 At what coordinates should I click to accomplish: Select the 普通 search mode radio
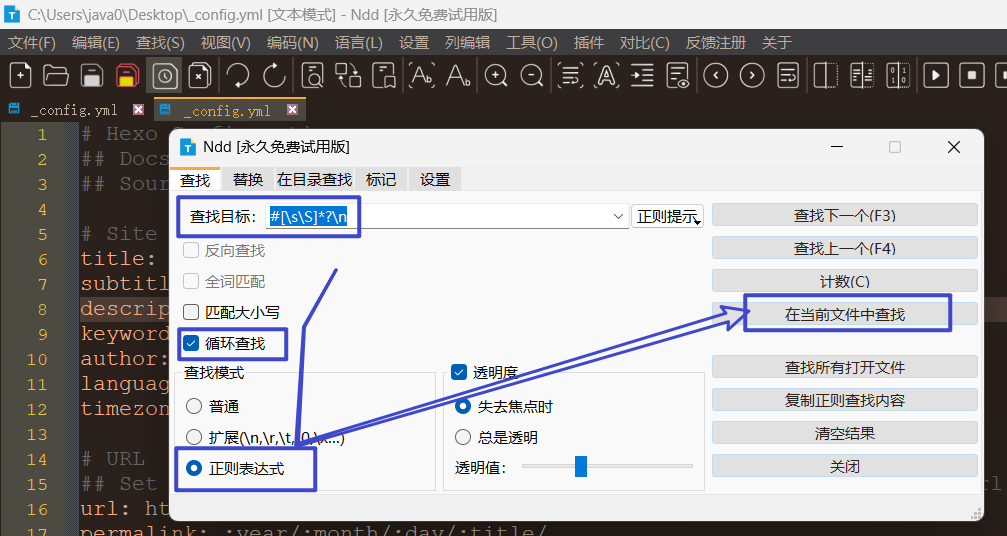(194, 407)
